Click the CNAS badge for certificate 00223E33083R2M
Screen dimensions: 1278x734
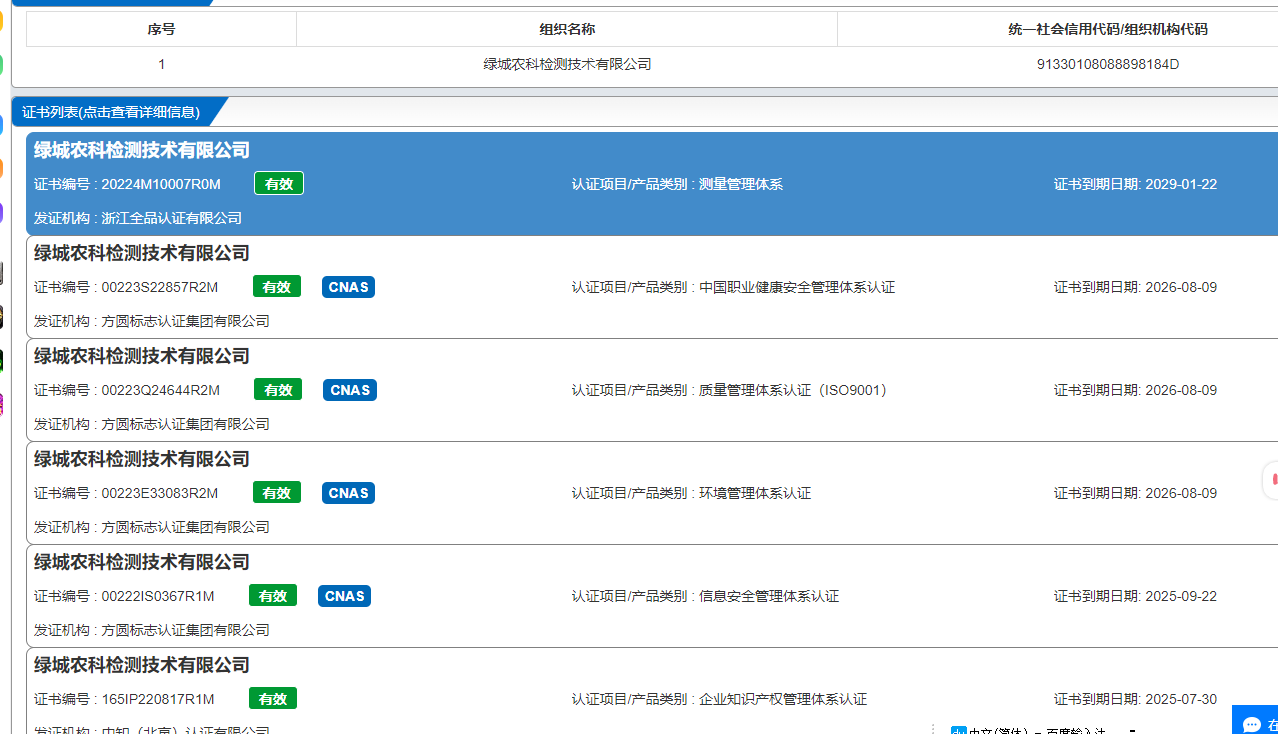click(349, 493)
